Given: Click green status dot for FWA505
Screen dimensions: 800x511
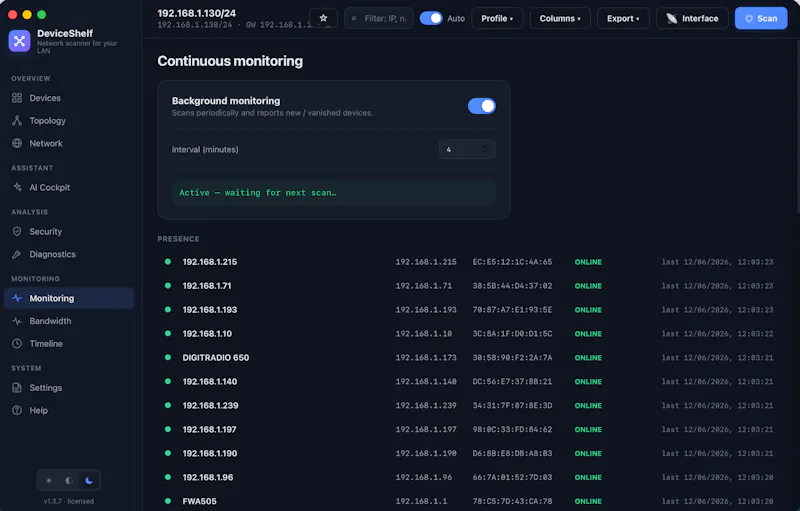Looking at the screenshot, I should pos(168,501).
